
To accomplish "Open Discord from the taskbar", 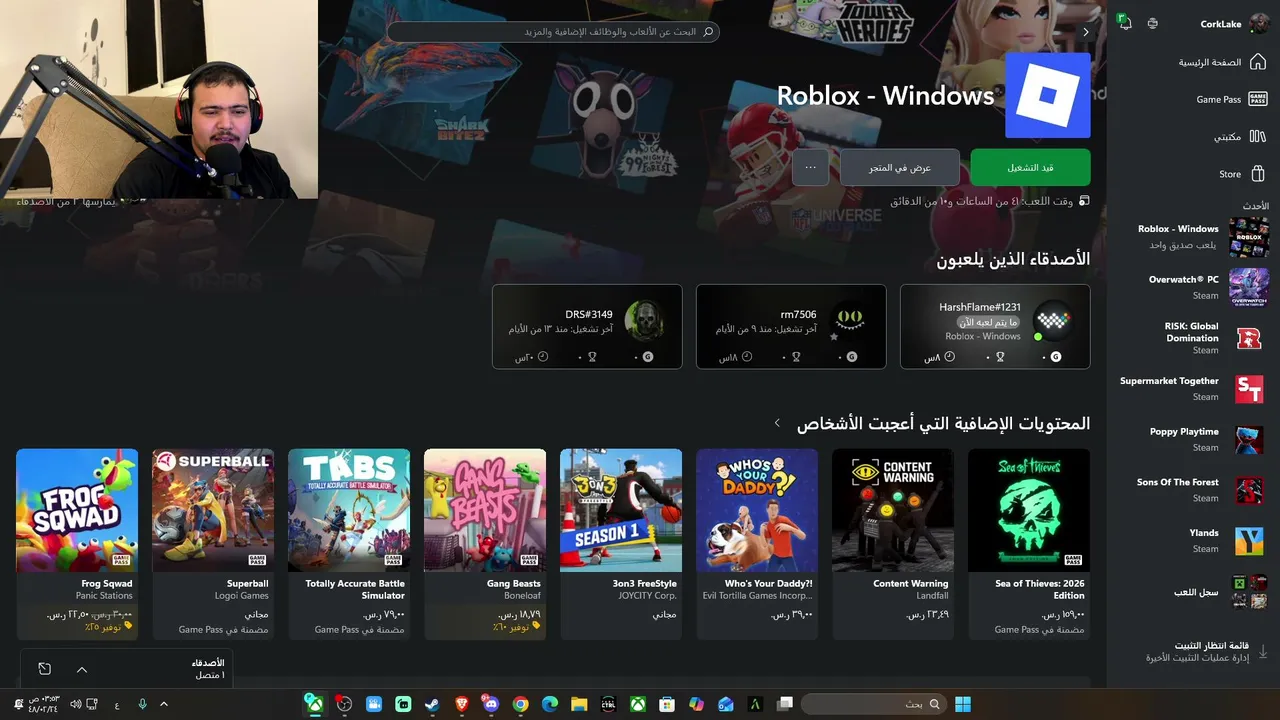I will click(491, 704).
